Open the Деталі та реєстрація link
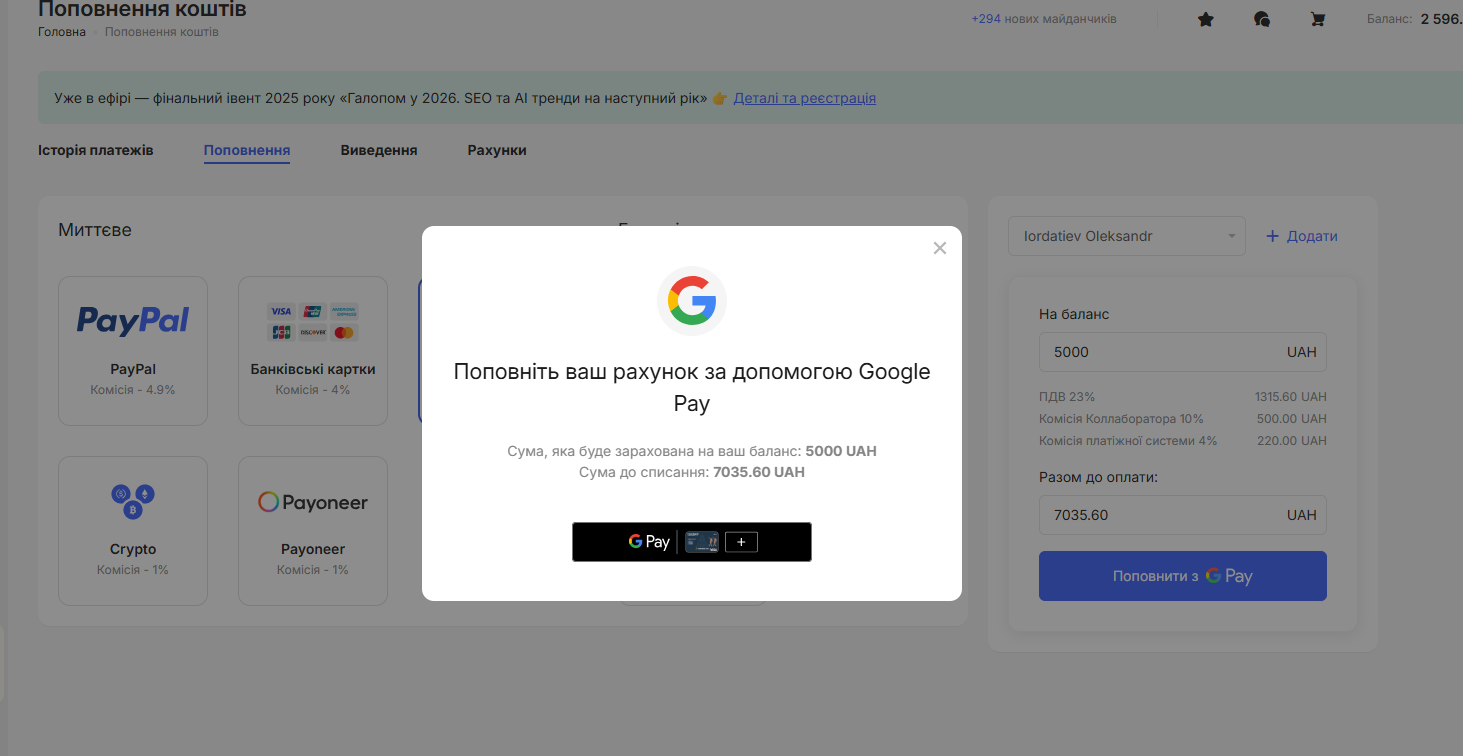 (805, 98)
